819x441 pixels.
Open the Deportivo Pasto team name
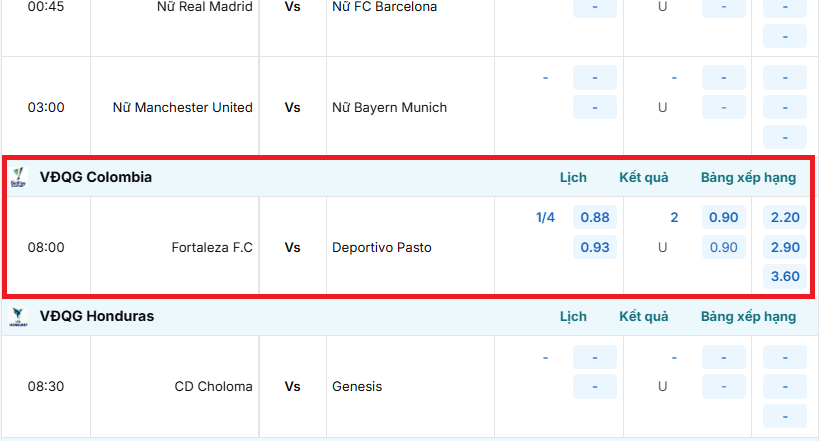[x=382, y=247]
